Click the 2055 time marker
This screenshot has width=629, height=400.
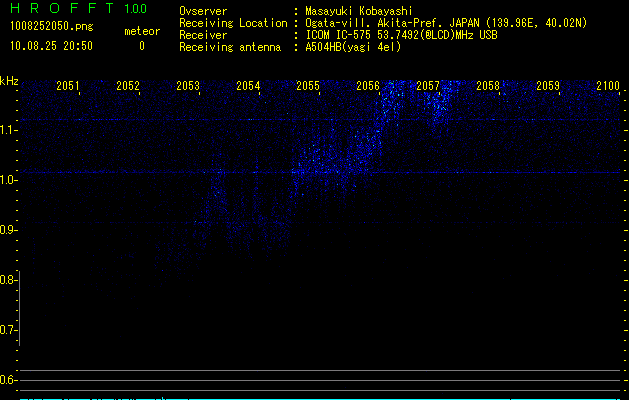click(x=308, y=85)
